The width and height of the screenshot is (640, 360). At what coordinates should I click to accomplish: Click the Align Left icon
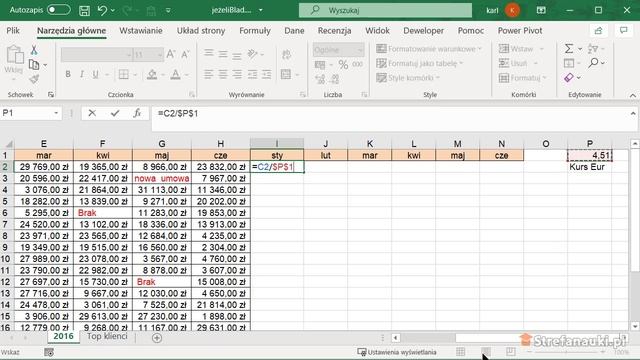tap(209, 74)
